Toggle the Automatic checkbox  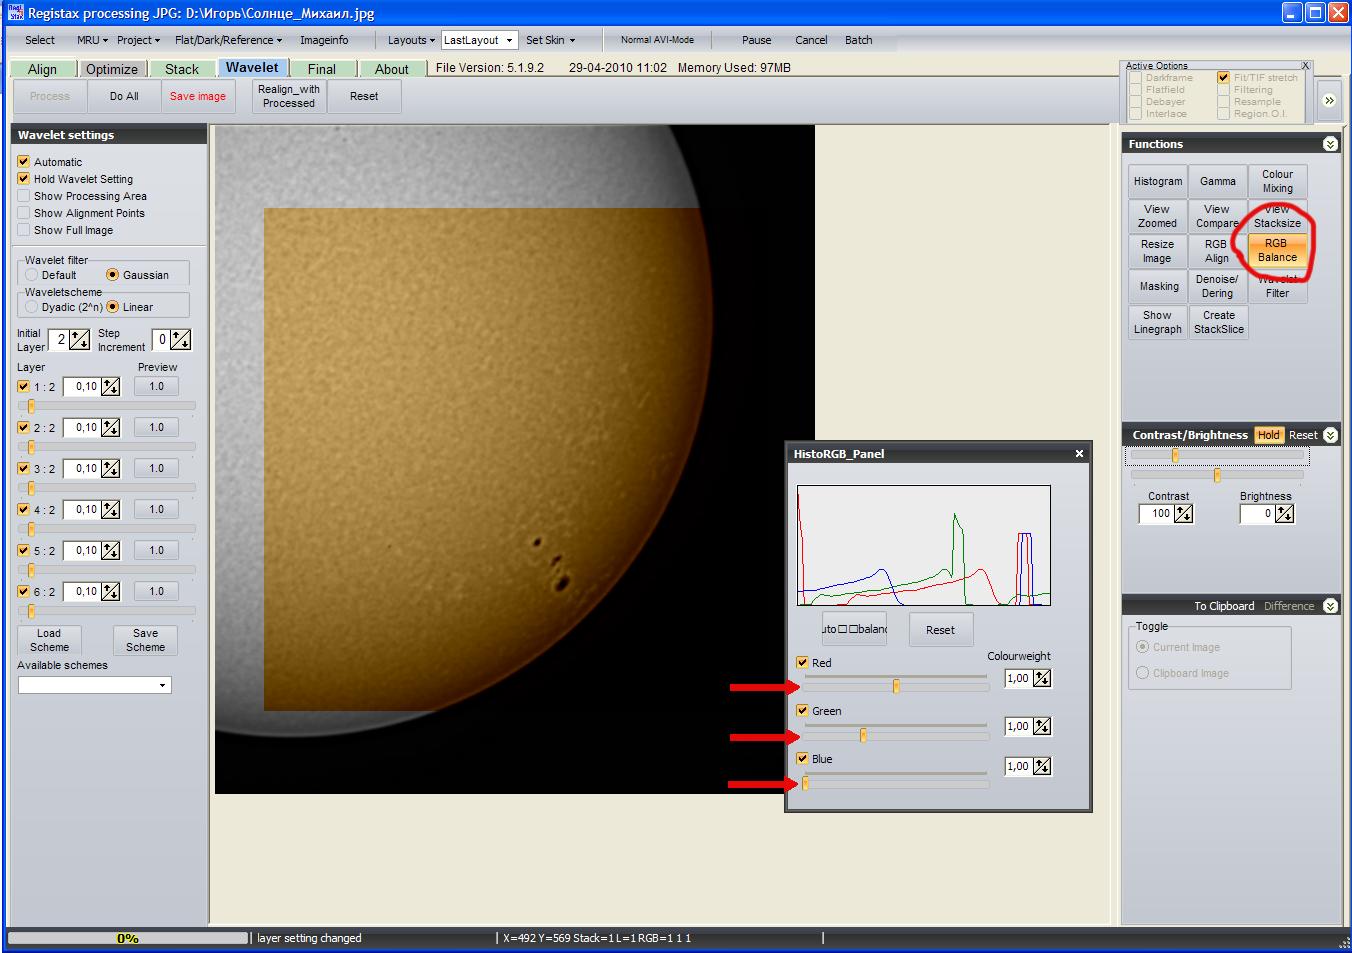tap(24, 161)
